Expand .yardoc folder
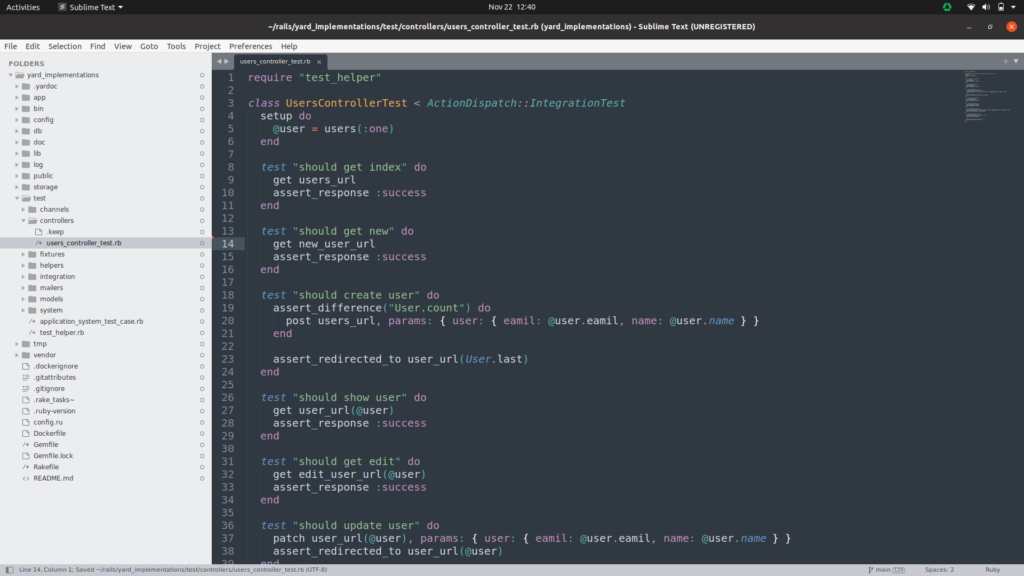Viewport: 1024px width, 576px height. coord(17,86)
